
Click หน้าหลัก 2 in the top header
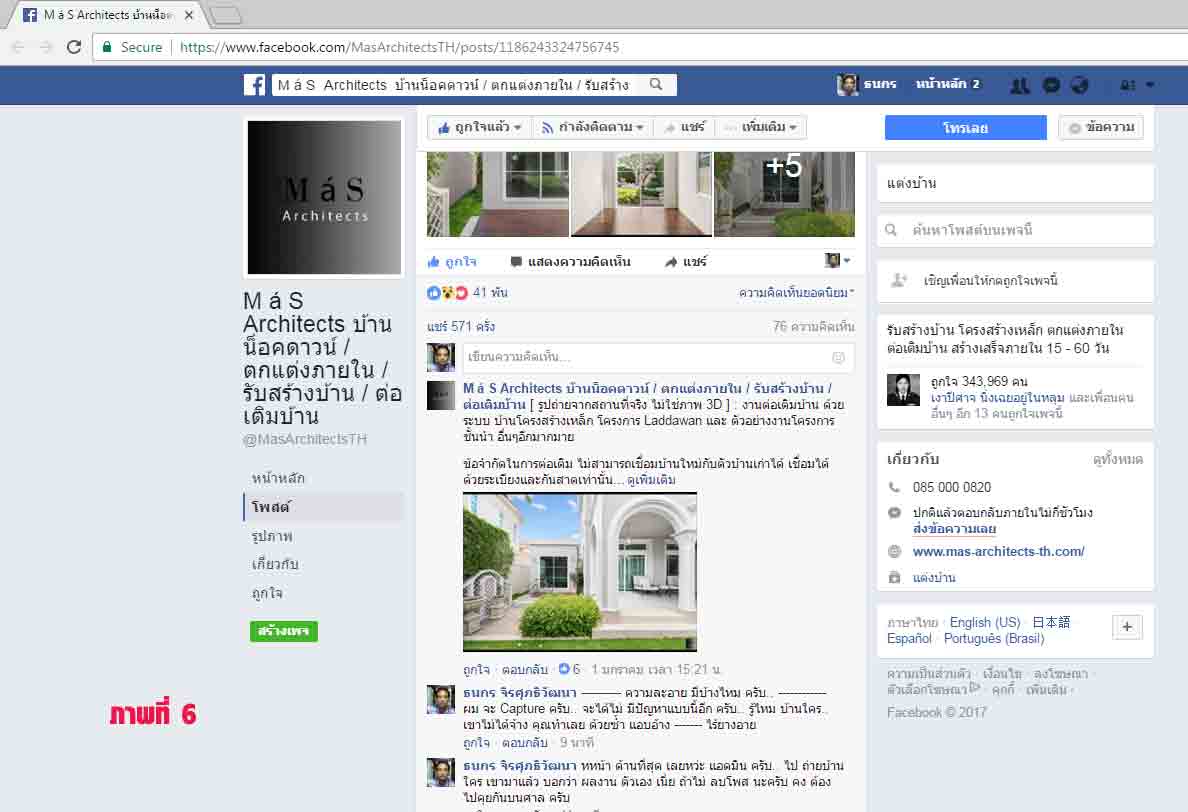[x=947, y=84]
